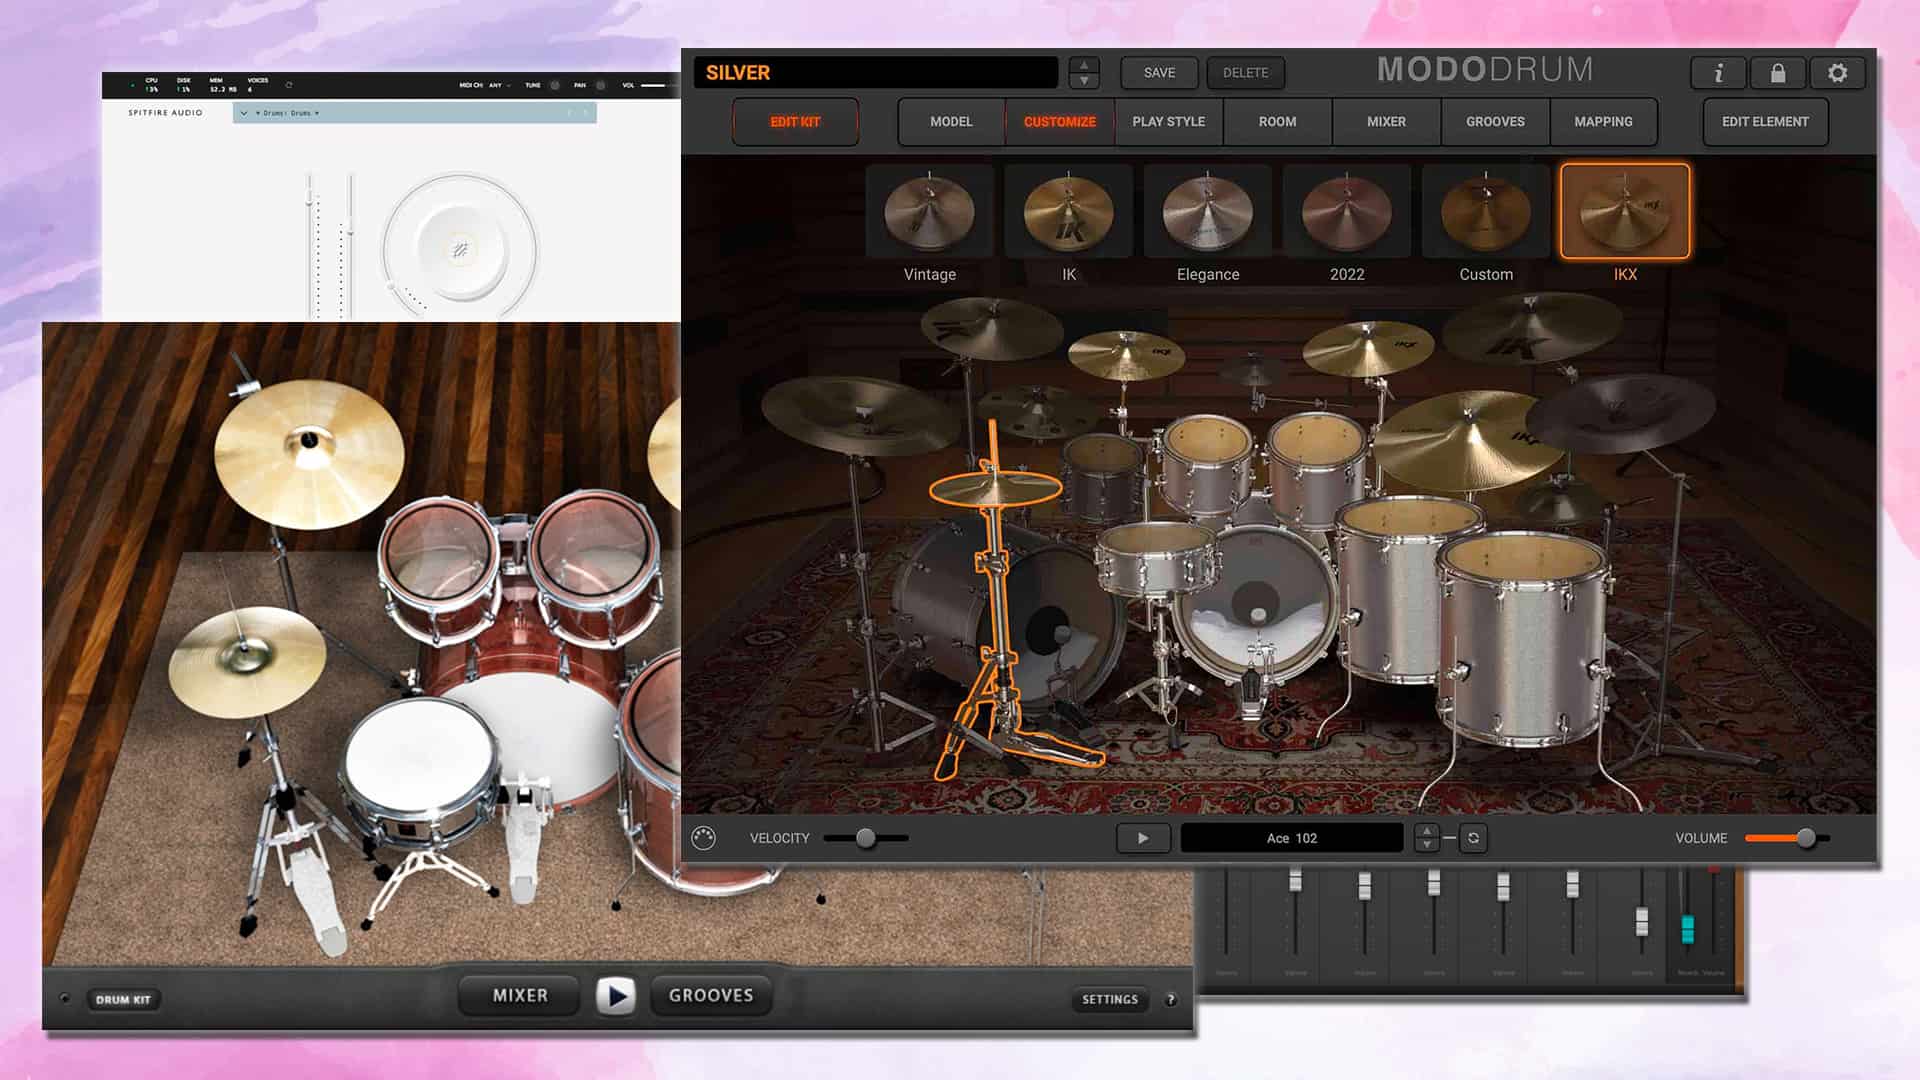The height and width of the screenshot is (1080, 1920).
Task: Click the SILVER preset name field
Action: pos(876,73)
